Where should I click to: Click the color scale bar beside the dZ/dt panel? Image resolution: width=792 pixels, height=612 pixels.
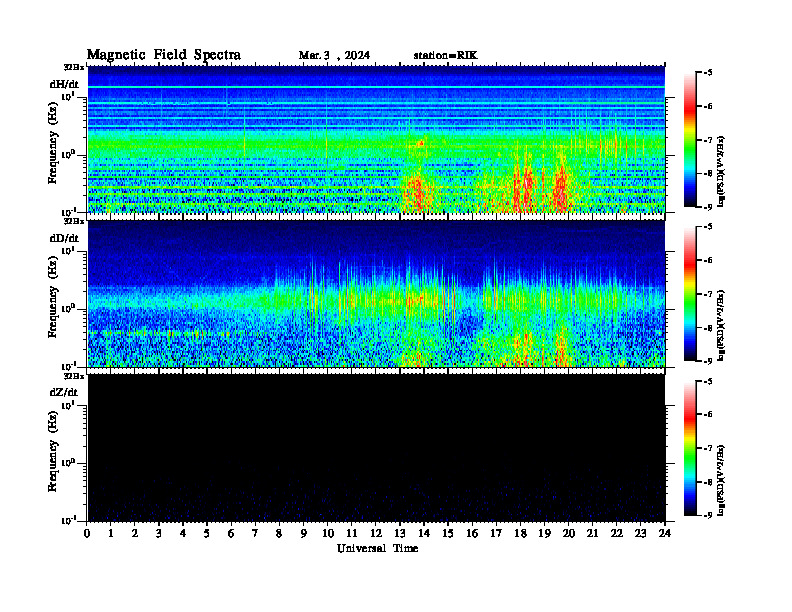pyautogui.click(x=690, y=448)
